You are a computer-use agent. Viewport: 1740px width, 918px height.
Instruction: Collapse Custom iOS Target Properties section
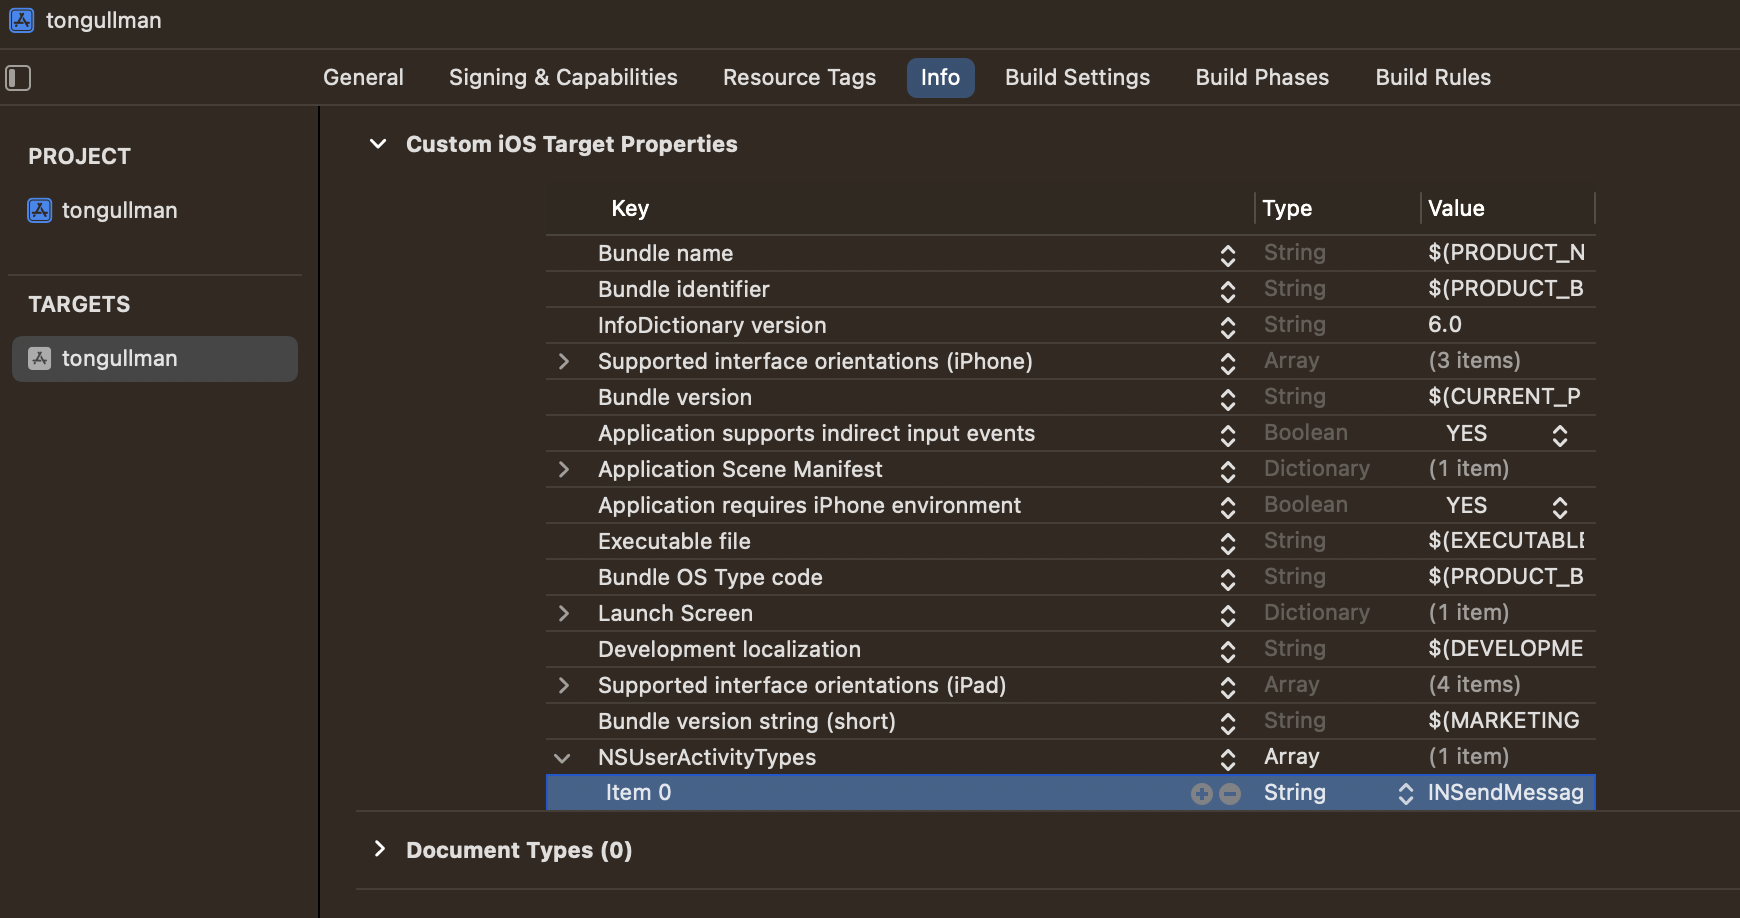tap(377, 143)
